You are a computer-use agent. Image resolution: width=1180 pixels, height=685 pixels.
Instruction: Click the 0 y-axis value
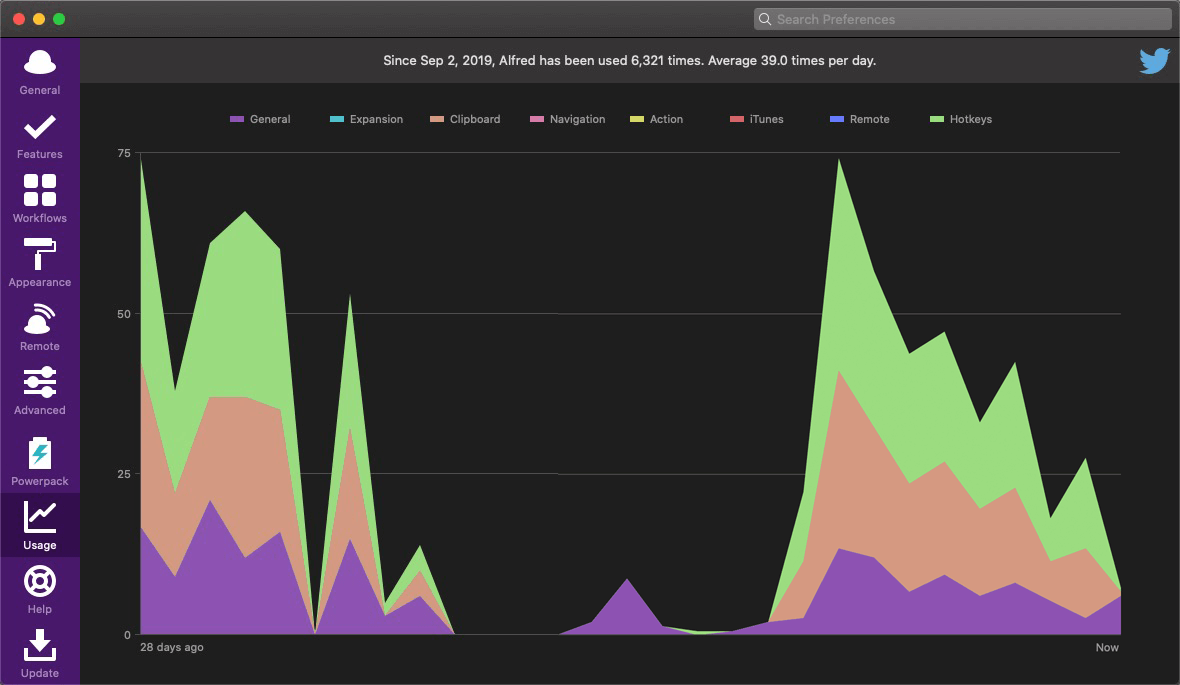tap(127, 635)
